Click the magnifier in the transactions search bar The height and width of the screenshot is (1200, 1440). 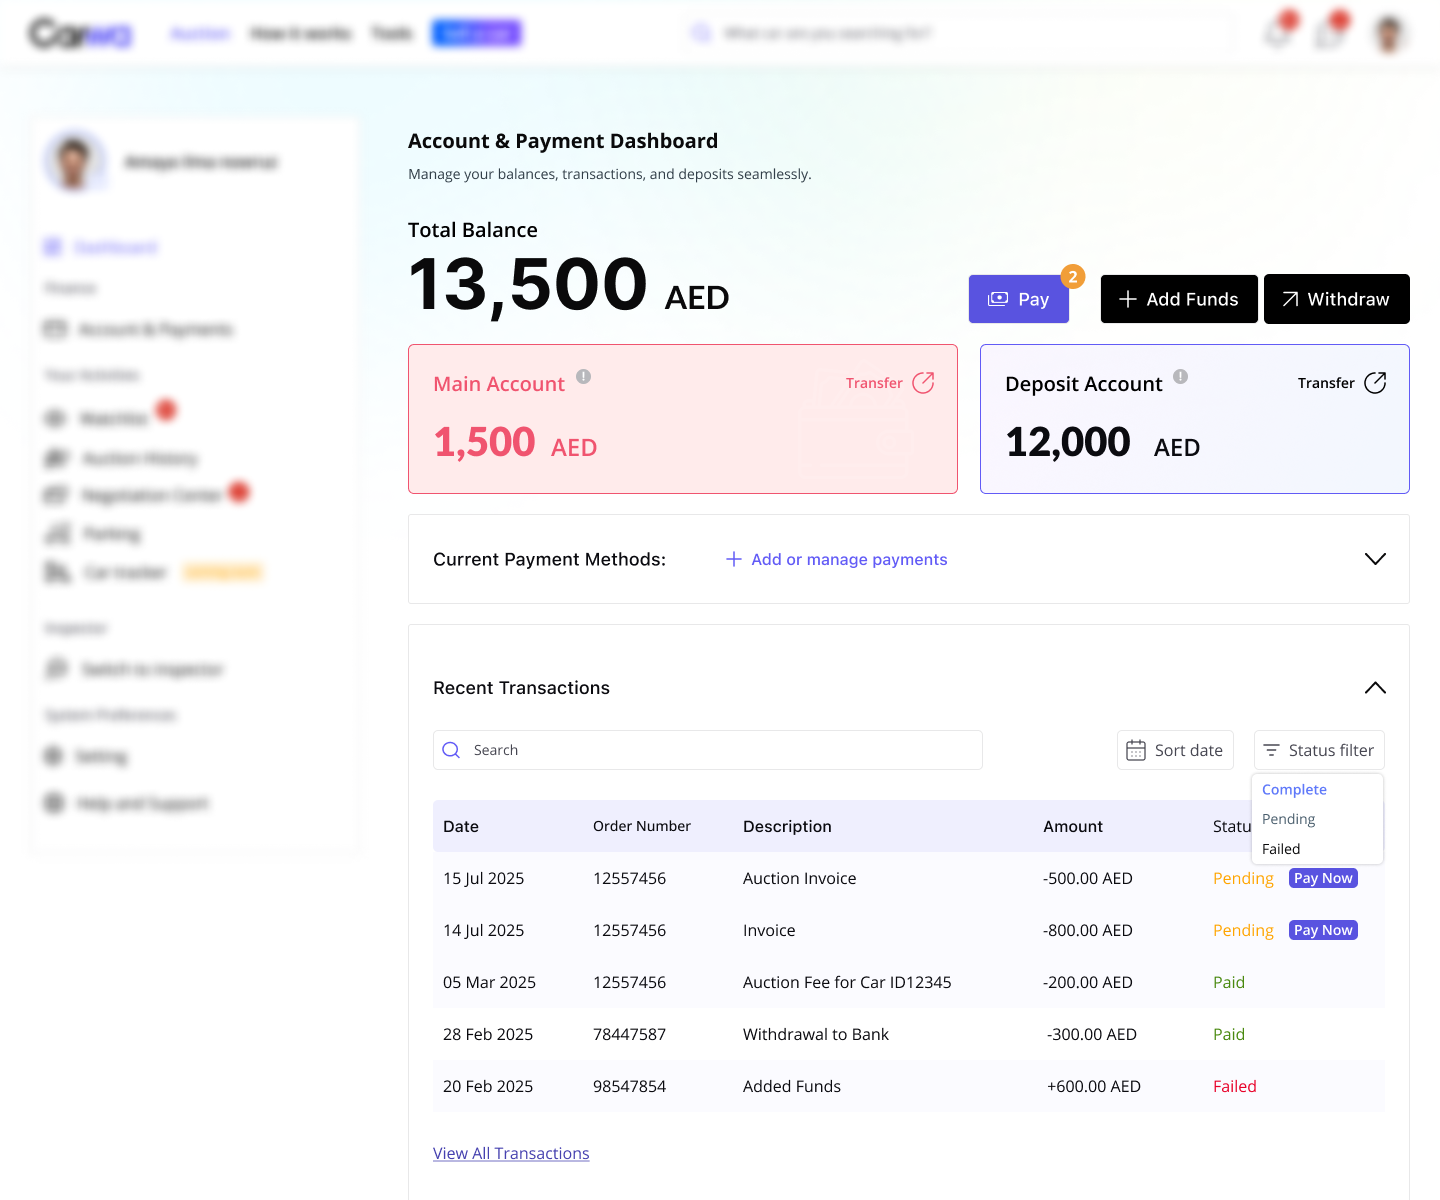pyautogui.click(x=451, y=749)
